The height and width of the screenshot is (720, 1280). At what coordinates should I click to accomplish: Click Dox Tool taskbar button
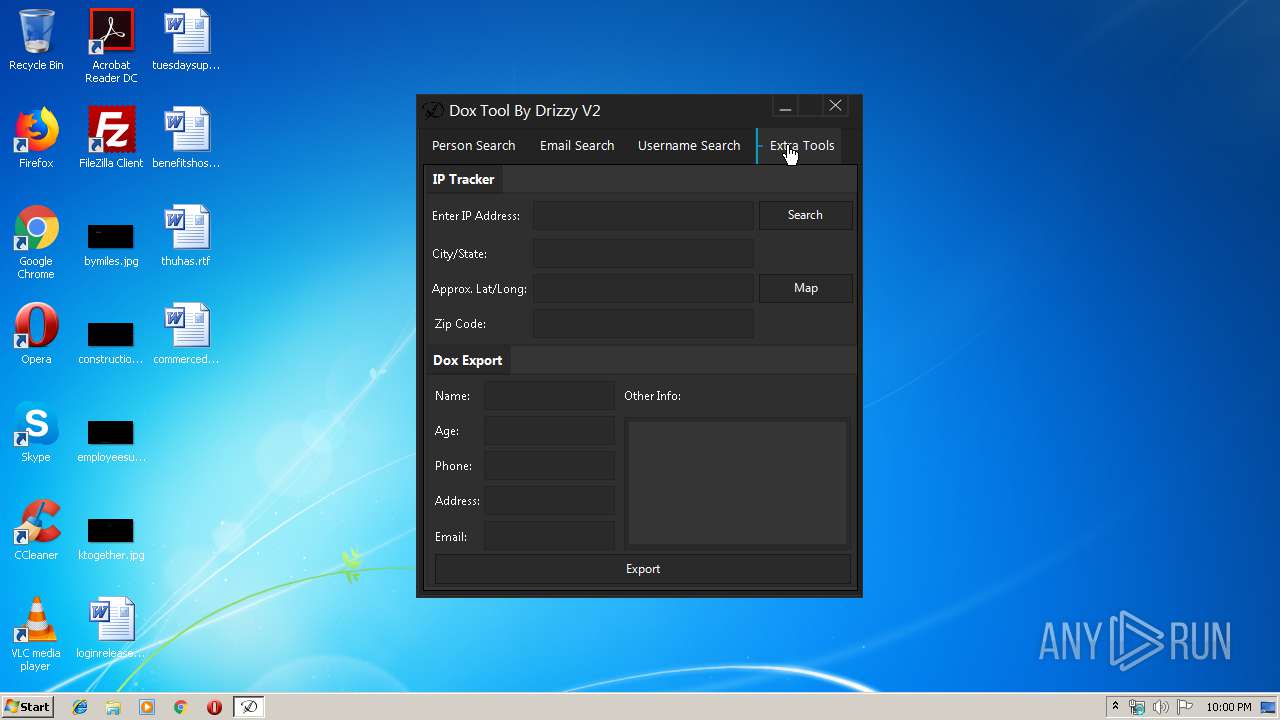pyautogui.click(x=248, y=707)
